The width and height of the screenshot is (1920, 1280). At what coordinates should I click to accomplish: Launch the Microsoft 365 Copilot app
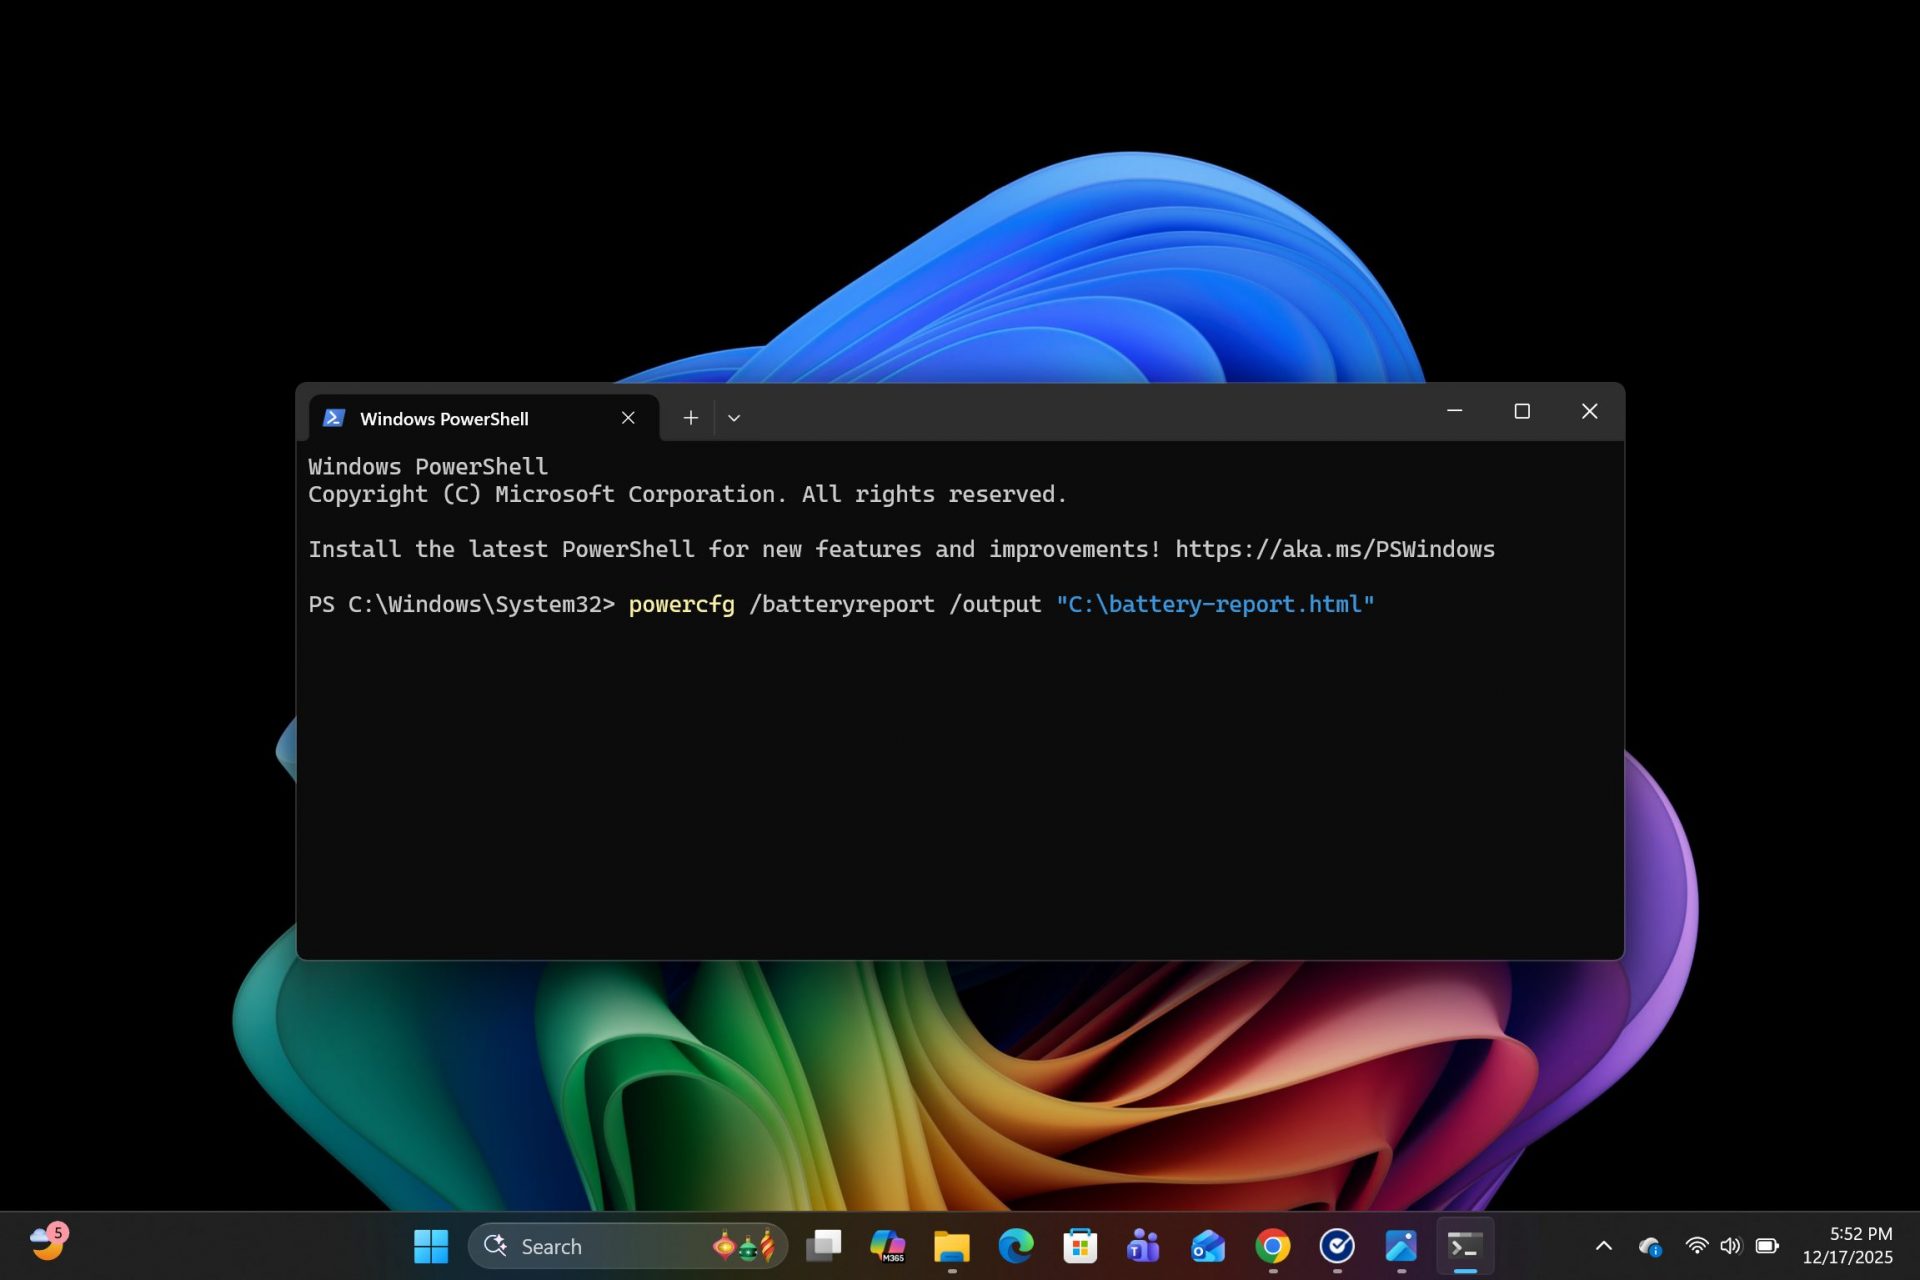click(x=889, y=1246)
